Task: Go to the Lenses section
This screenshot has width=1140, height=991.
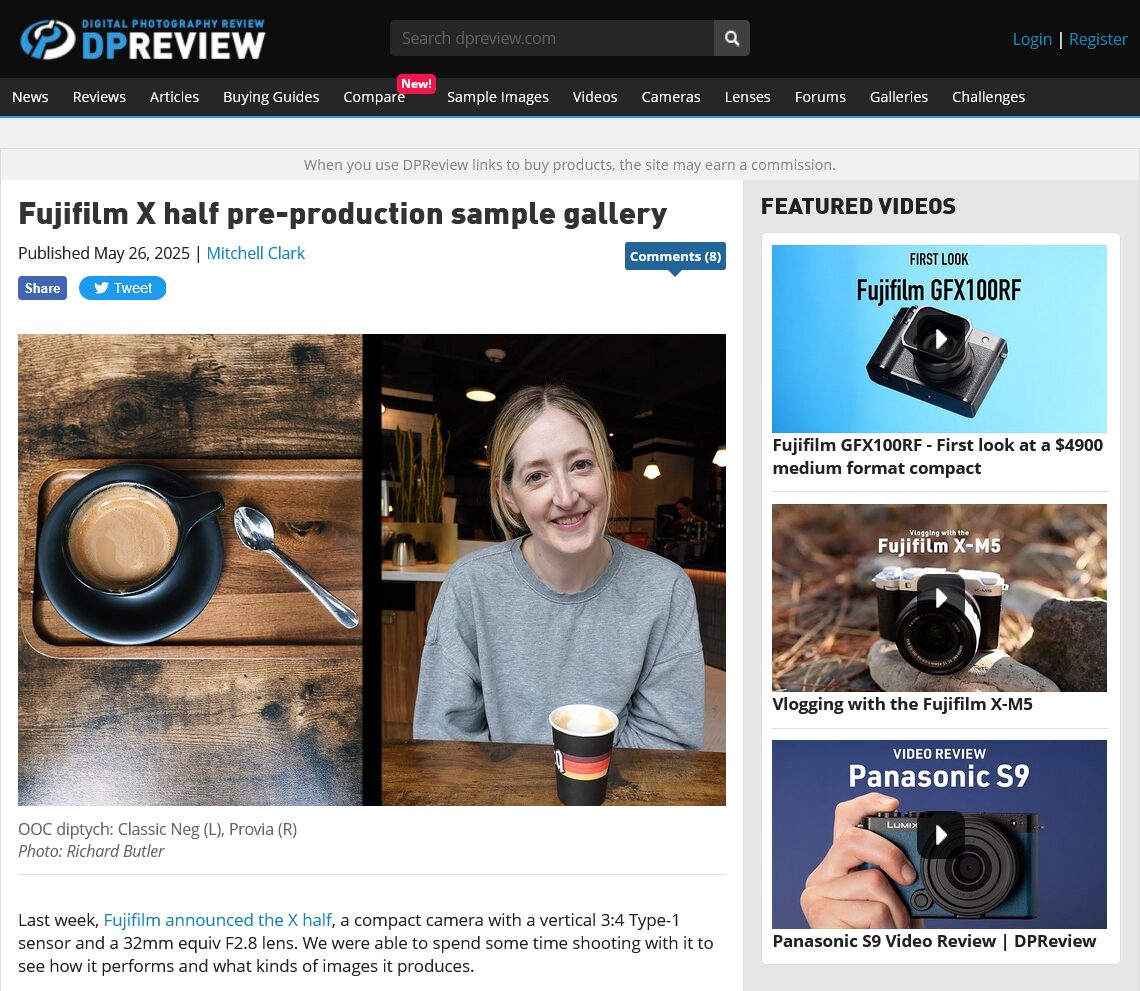Action: pyautogui.click(x=747, y=97)
